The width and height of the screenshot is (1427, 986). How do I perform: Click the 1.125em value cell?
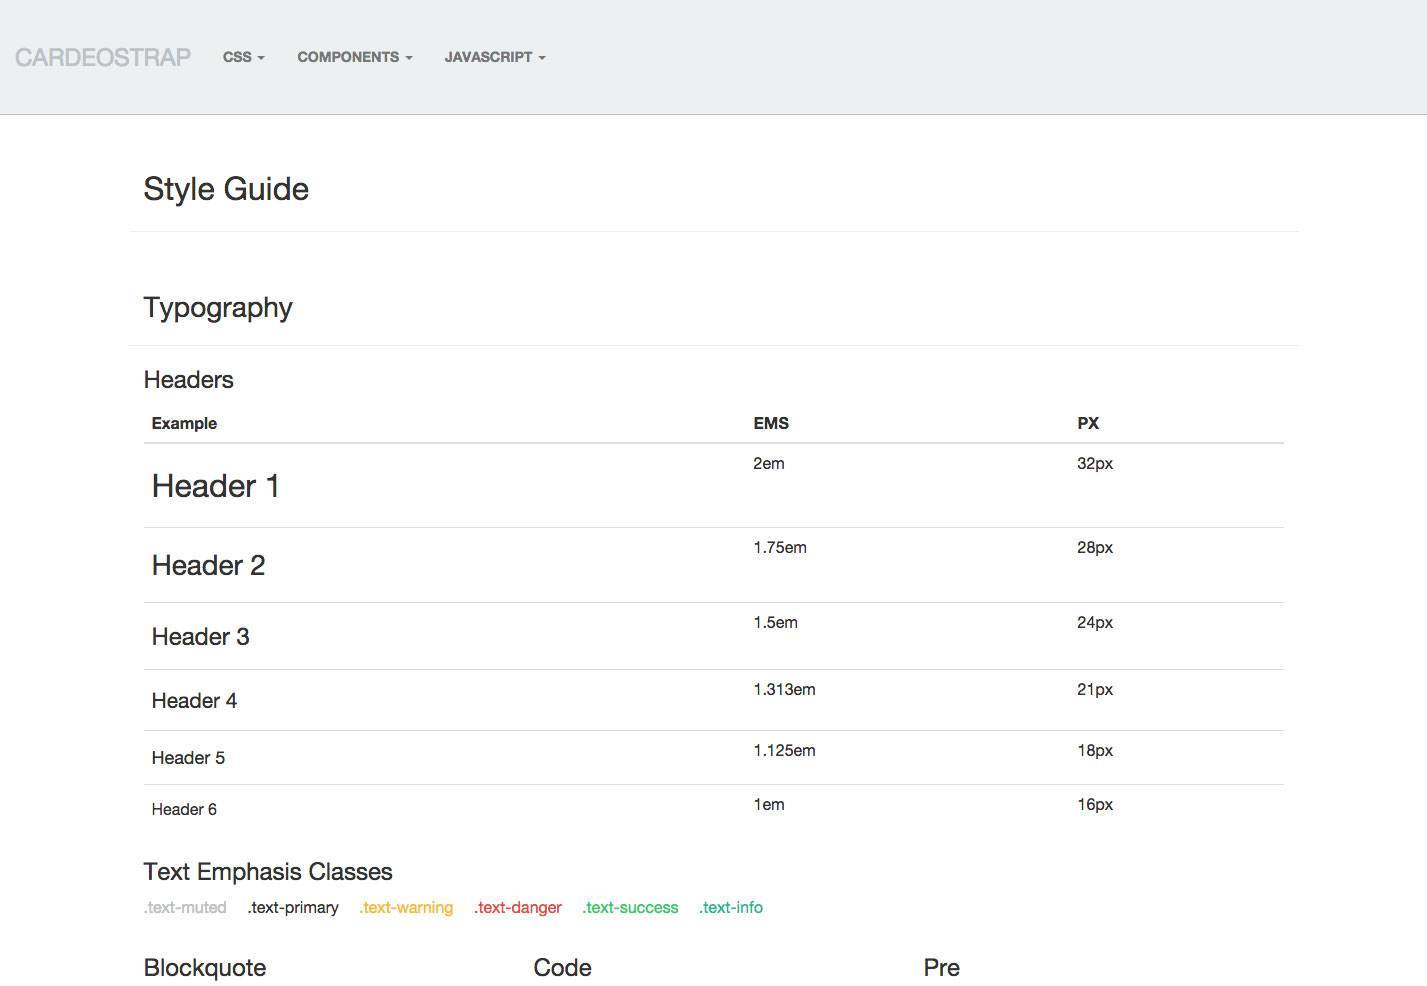click(785, 751)
